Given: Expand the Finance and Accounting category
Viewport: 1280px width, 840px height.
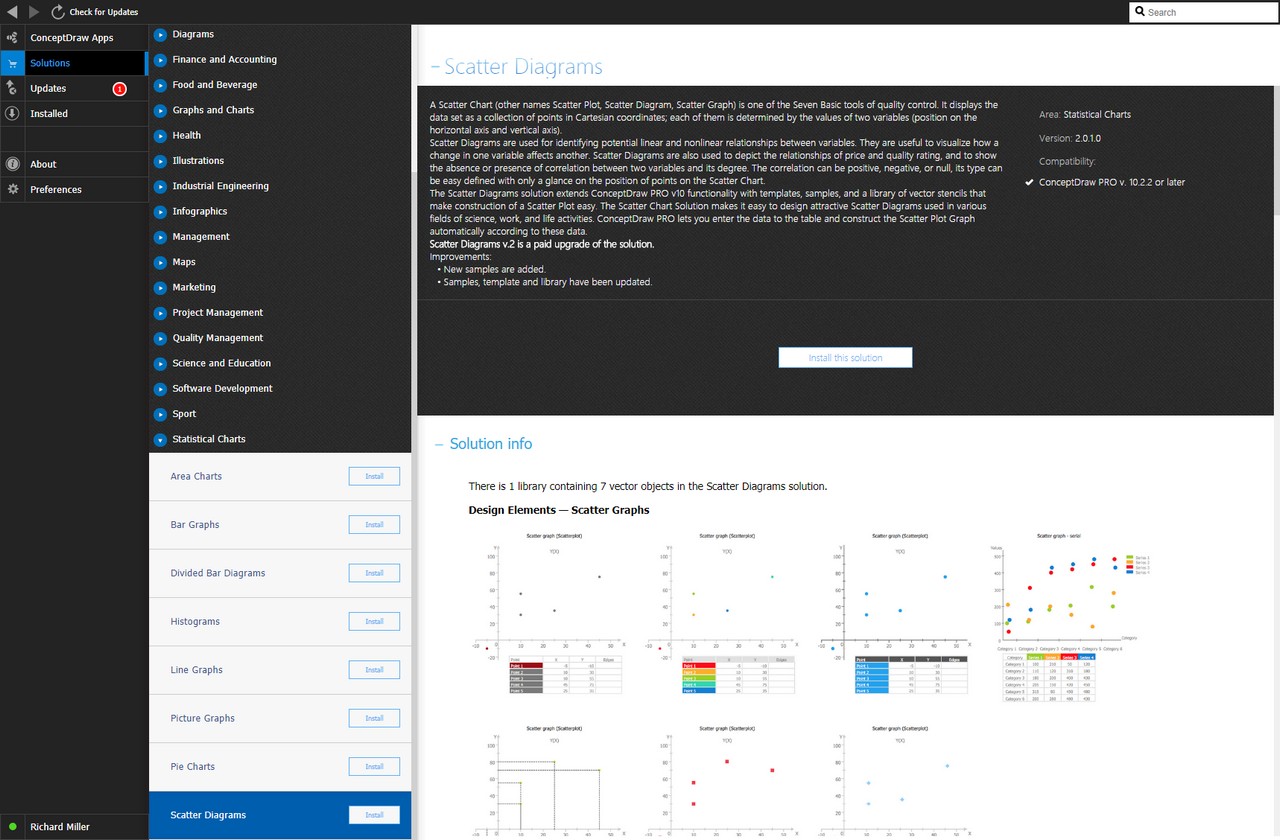Looking at the screenshot, I should tap(160, 59).
